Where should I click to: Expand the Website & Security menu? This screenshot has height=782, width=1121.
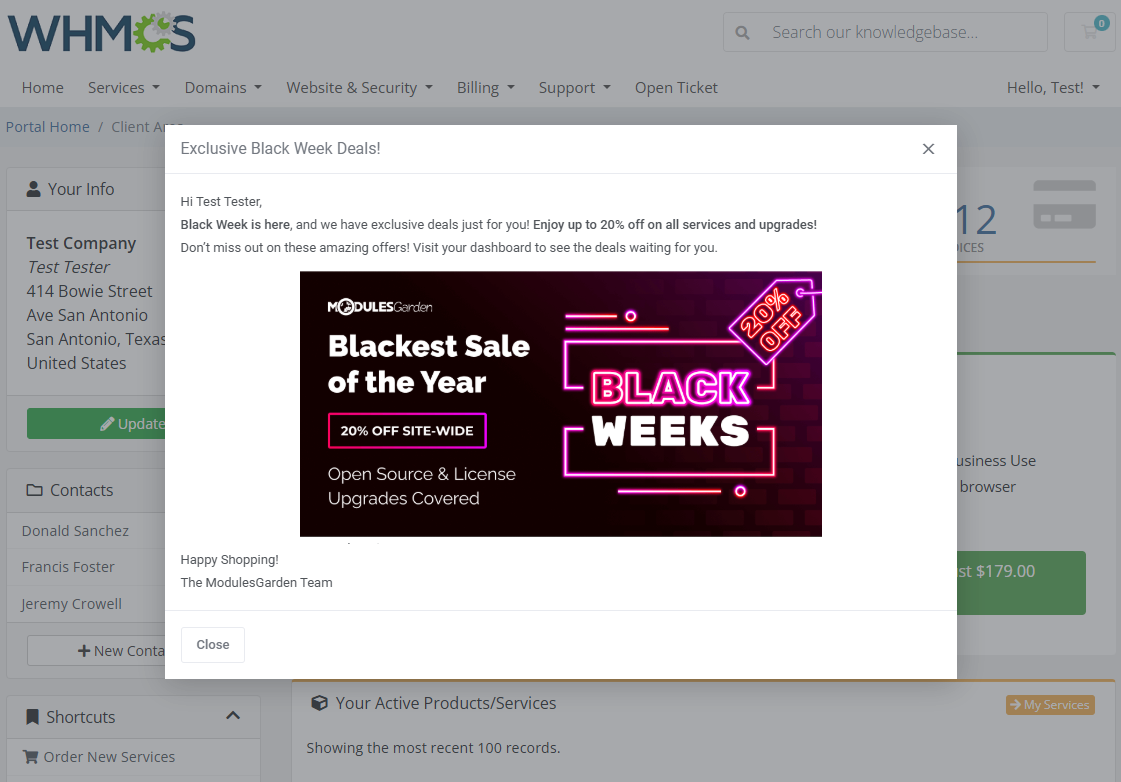pos(360,88)
